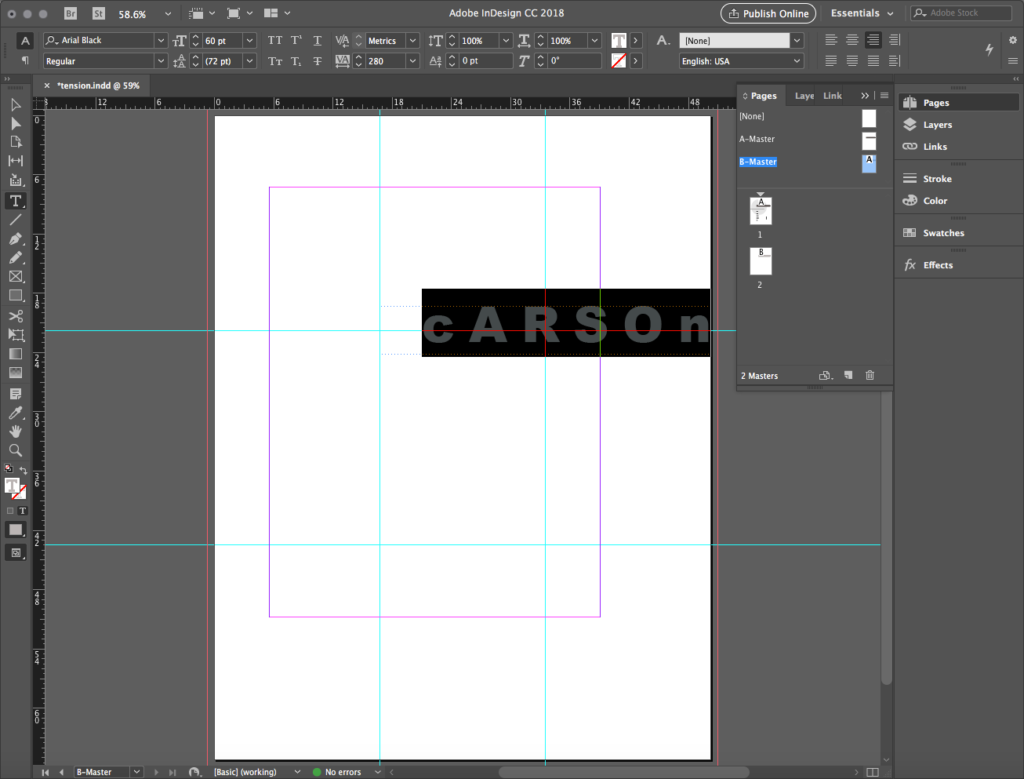The width and height of the screenshot is (1024, 779).
Task: Click the Rectangle Frame tool
Action: click(x=16, y=277)
